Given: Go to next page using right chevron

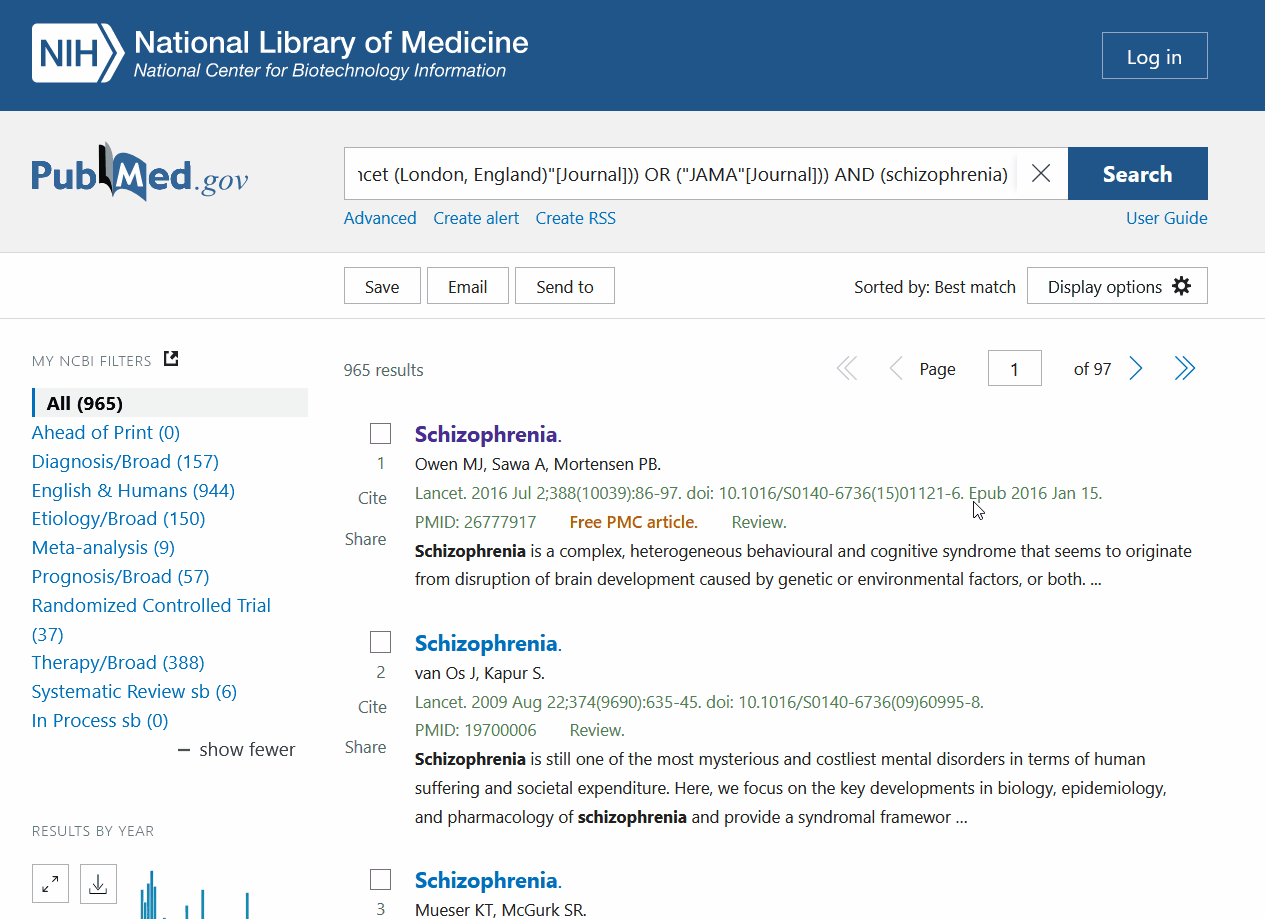Looking at the screenshot, I should pos(1135,368).
